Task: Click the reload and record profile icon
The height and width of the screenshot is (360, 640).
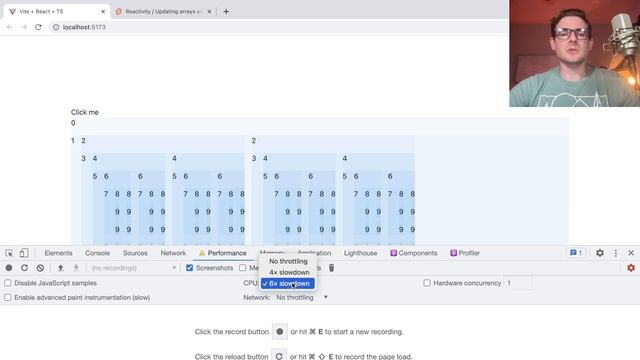Action: click(x=24, y=268)
